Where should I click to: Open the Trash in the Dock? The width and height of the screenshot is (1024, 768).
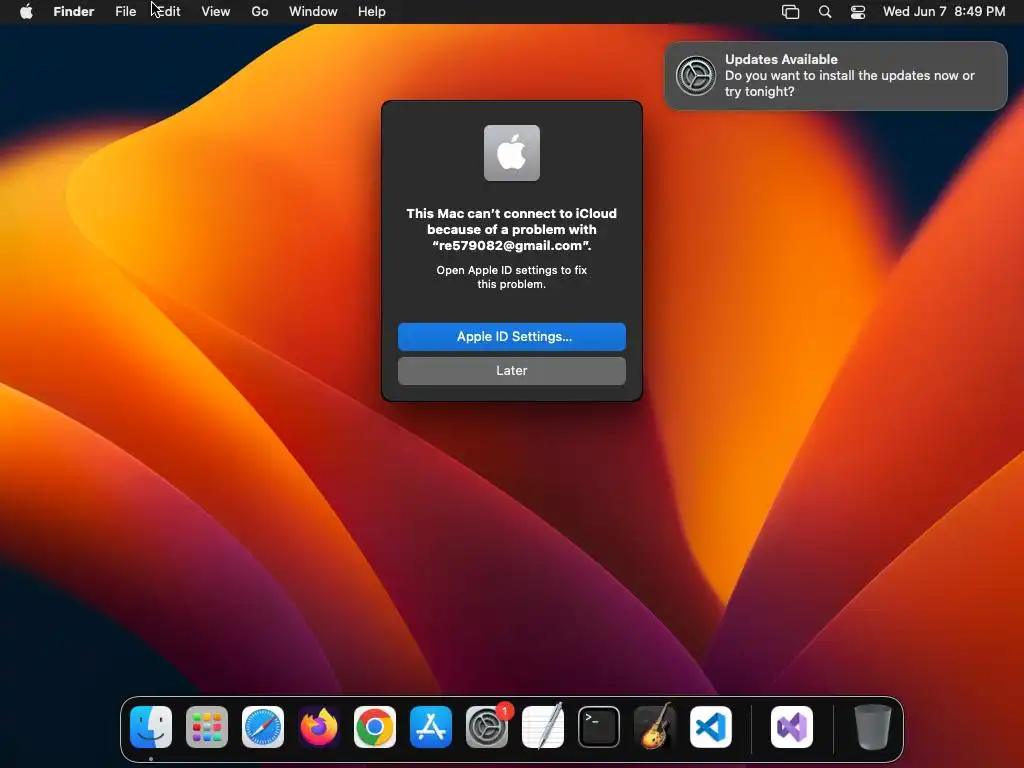tap(872, 727)
